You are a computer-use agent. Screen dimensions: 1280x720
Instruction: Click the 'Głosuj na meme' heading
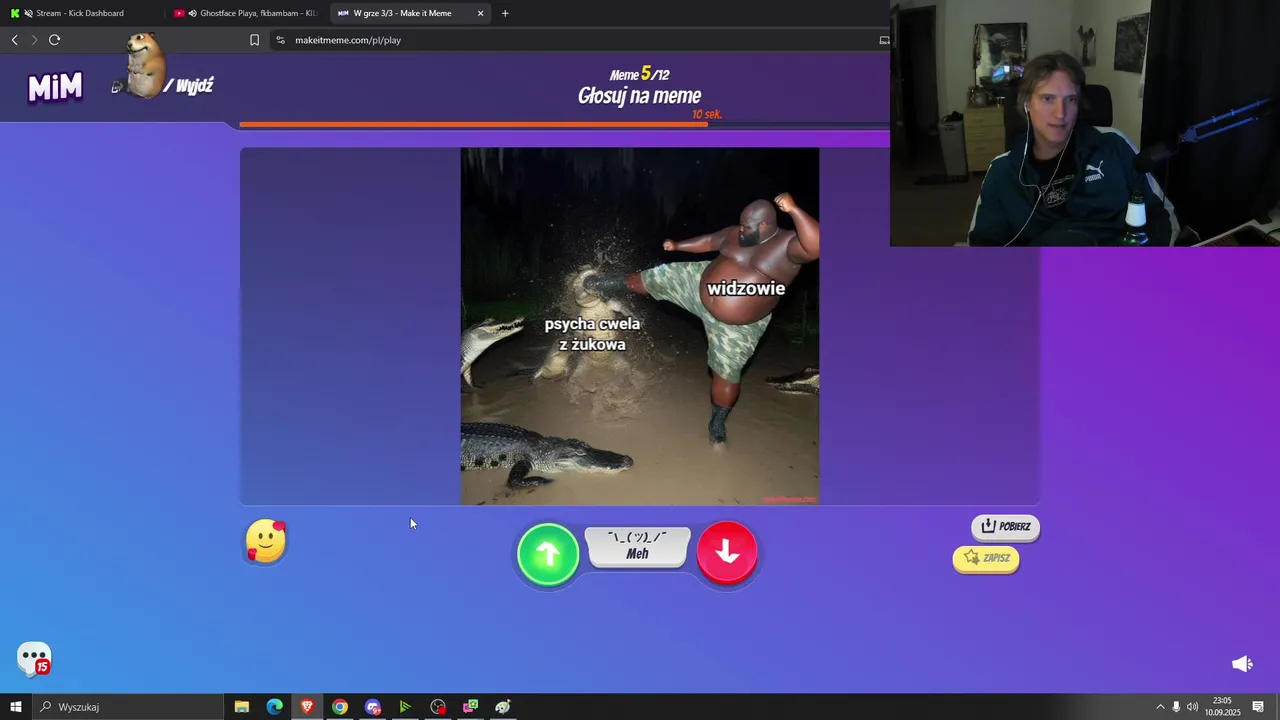(x=639, y=96)
